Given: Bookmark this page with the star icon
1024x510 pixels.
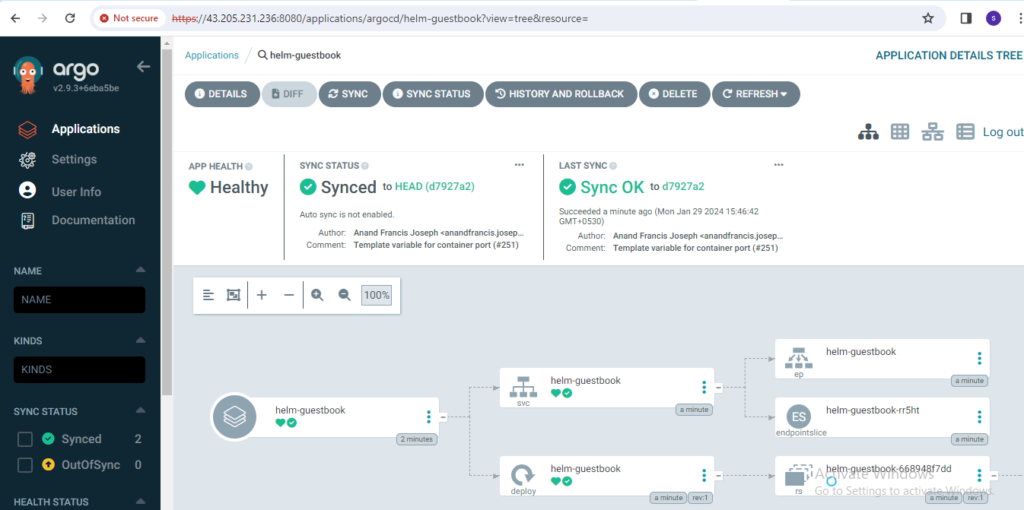Looking at the screenshot, I should pos(928,18).
